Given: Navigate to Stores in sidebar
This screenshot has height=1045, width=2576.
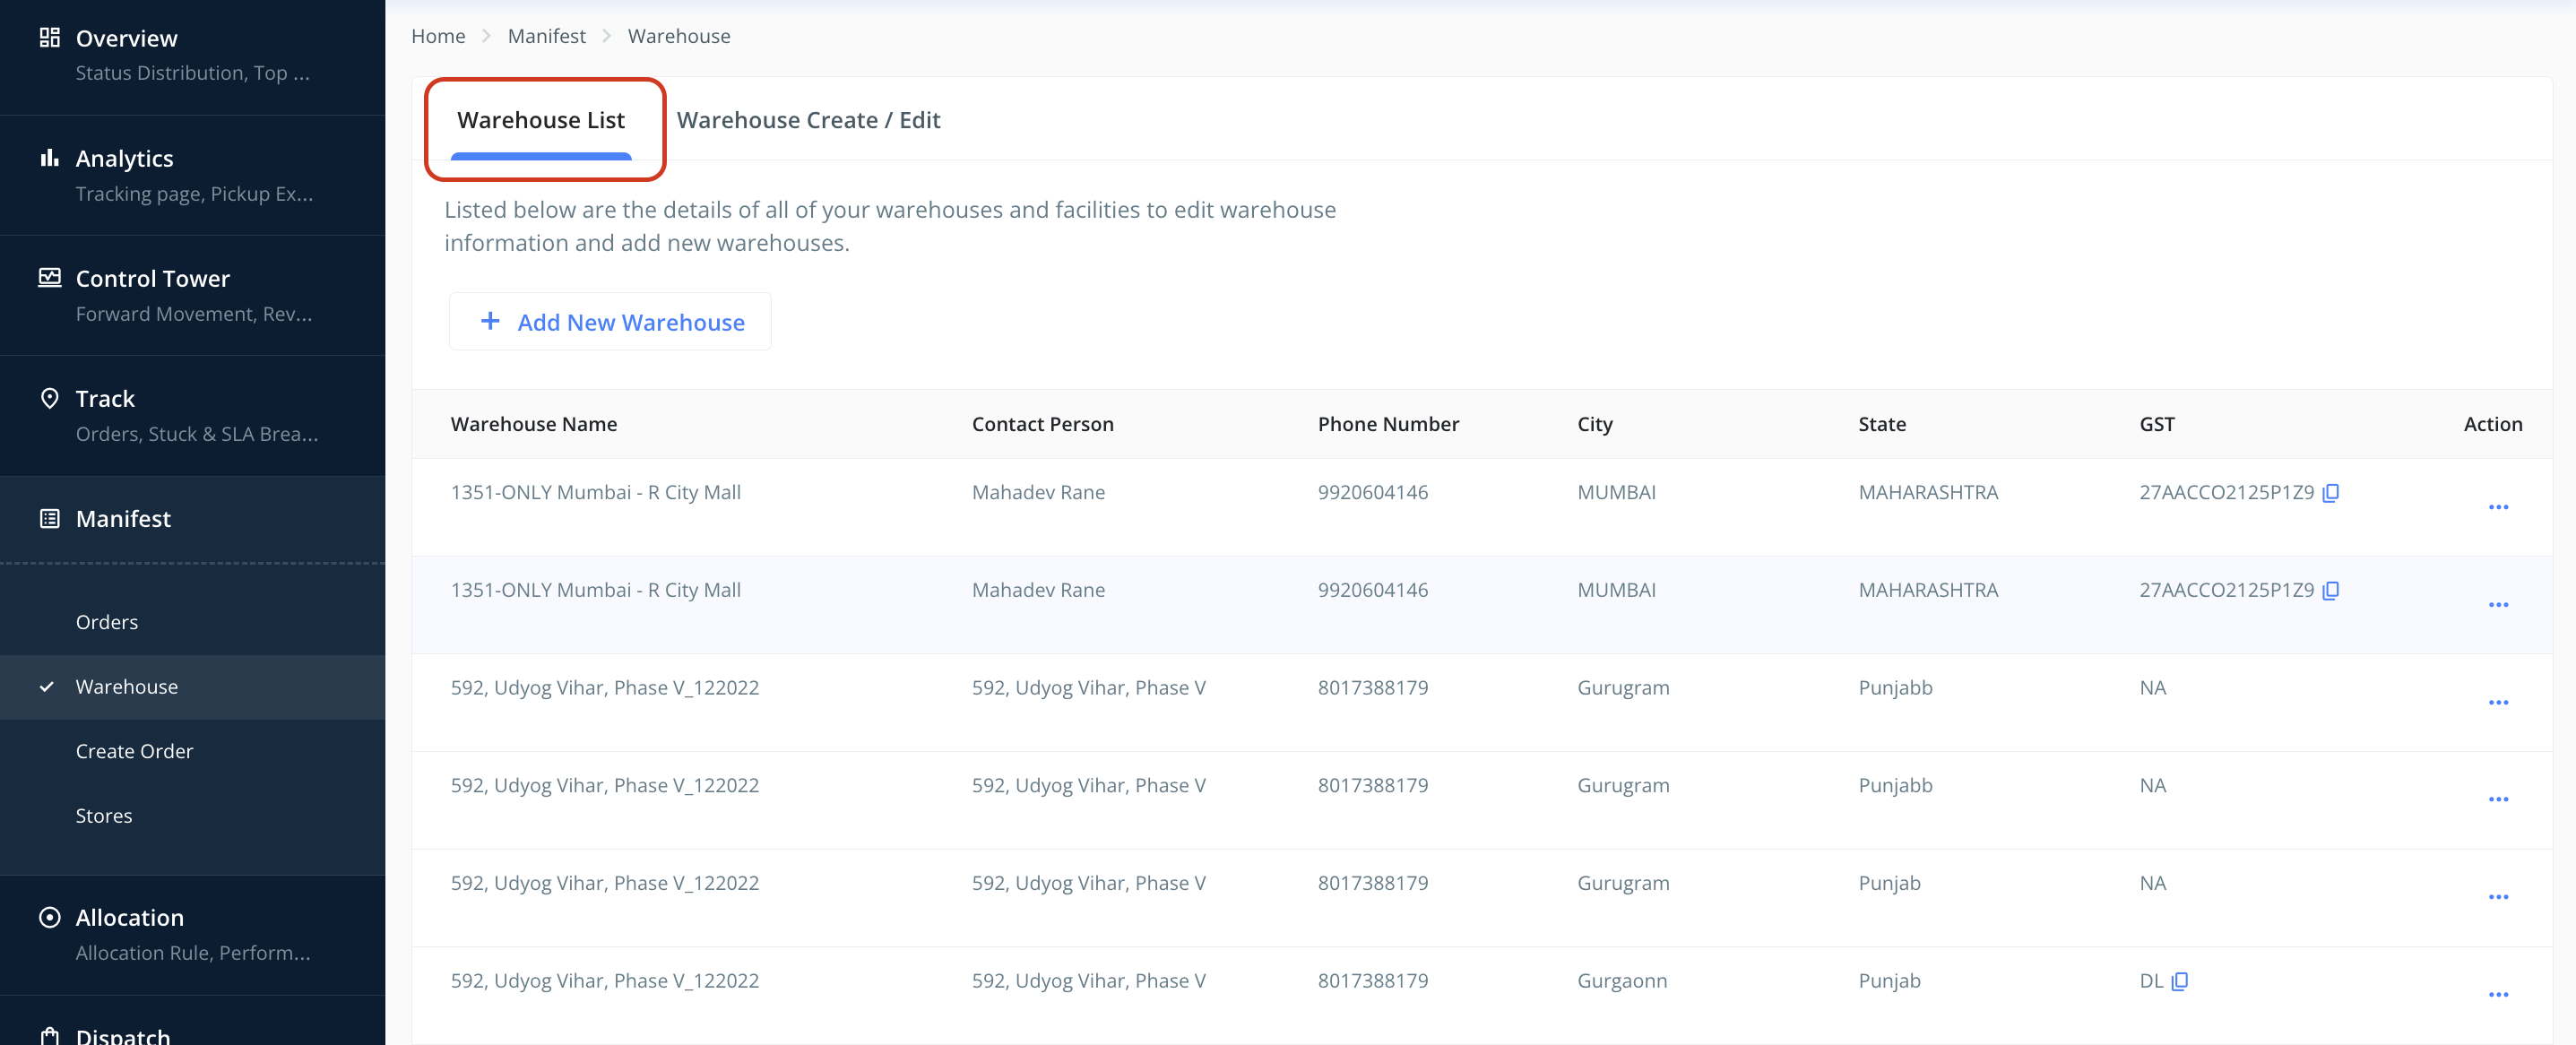Looking at the screenshot, I should [104, 816].
